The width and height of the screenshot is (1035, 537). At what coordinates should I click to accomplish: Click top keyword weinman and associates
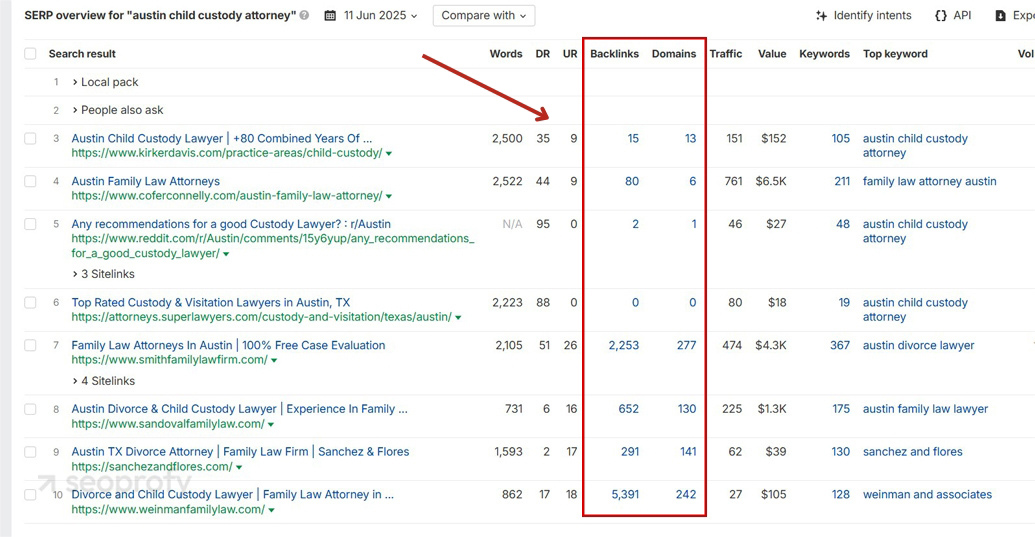927,494
